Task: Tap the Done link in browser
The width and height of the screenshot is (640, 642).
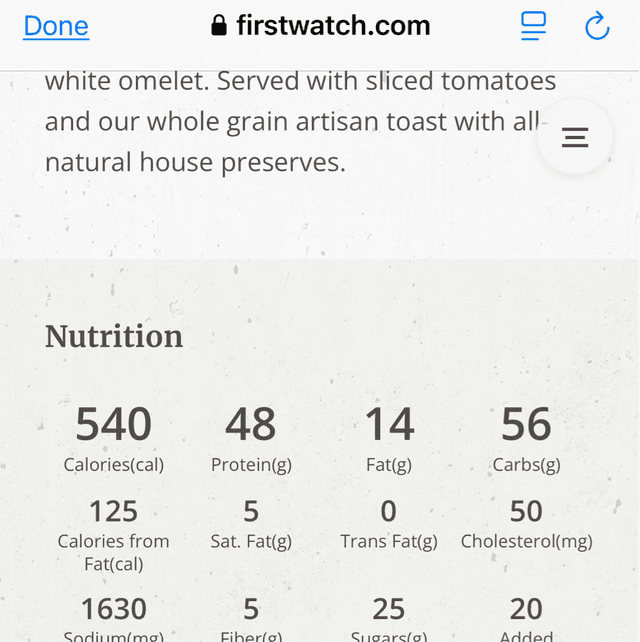Action: tap(56, 26)
